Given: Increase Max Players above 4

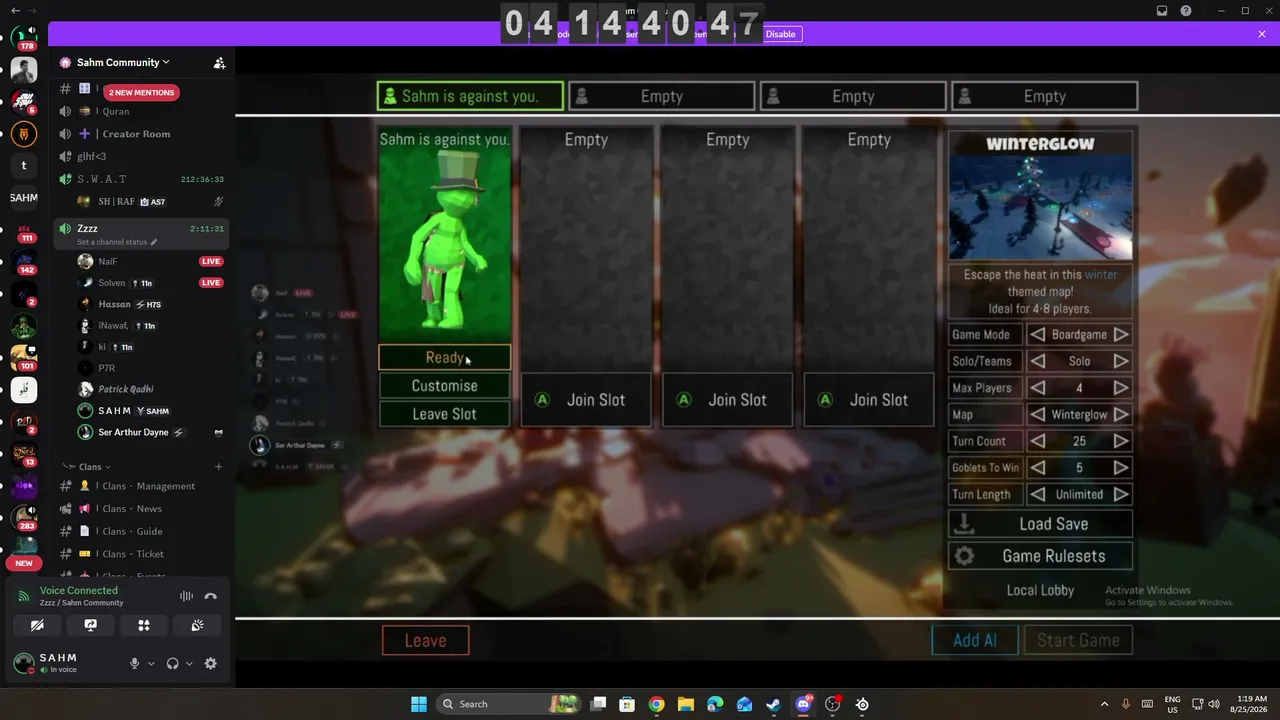Looking at the screenshot, I should 1121,388.
